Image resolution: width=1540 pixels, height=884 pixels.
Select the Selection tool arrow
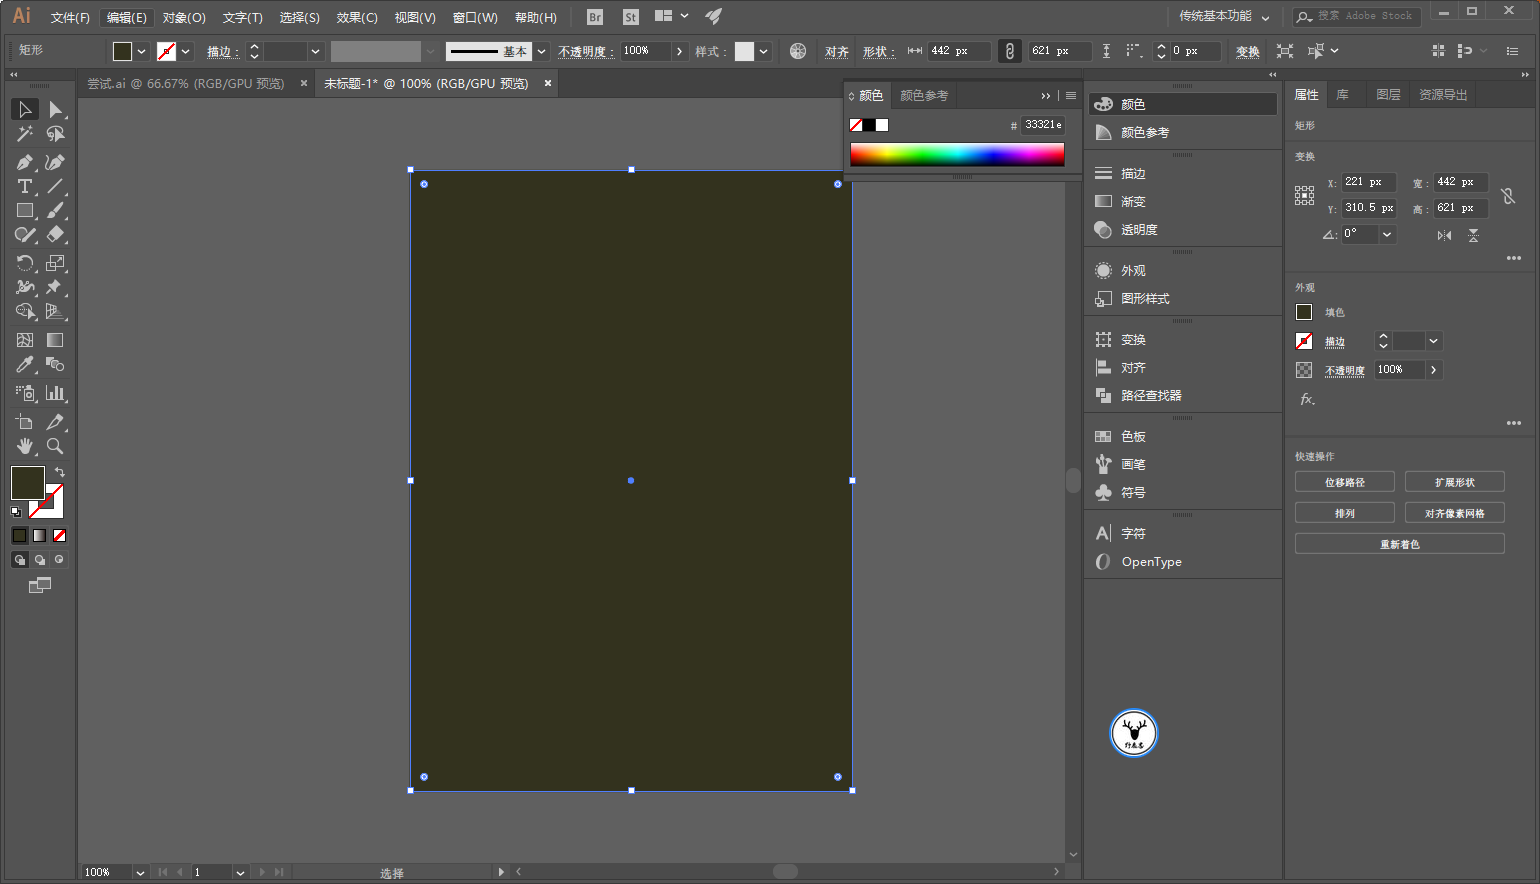coord(25,109)
